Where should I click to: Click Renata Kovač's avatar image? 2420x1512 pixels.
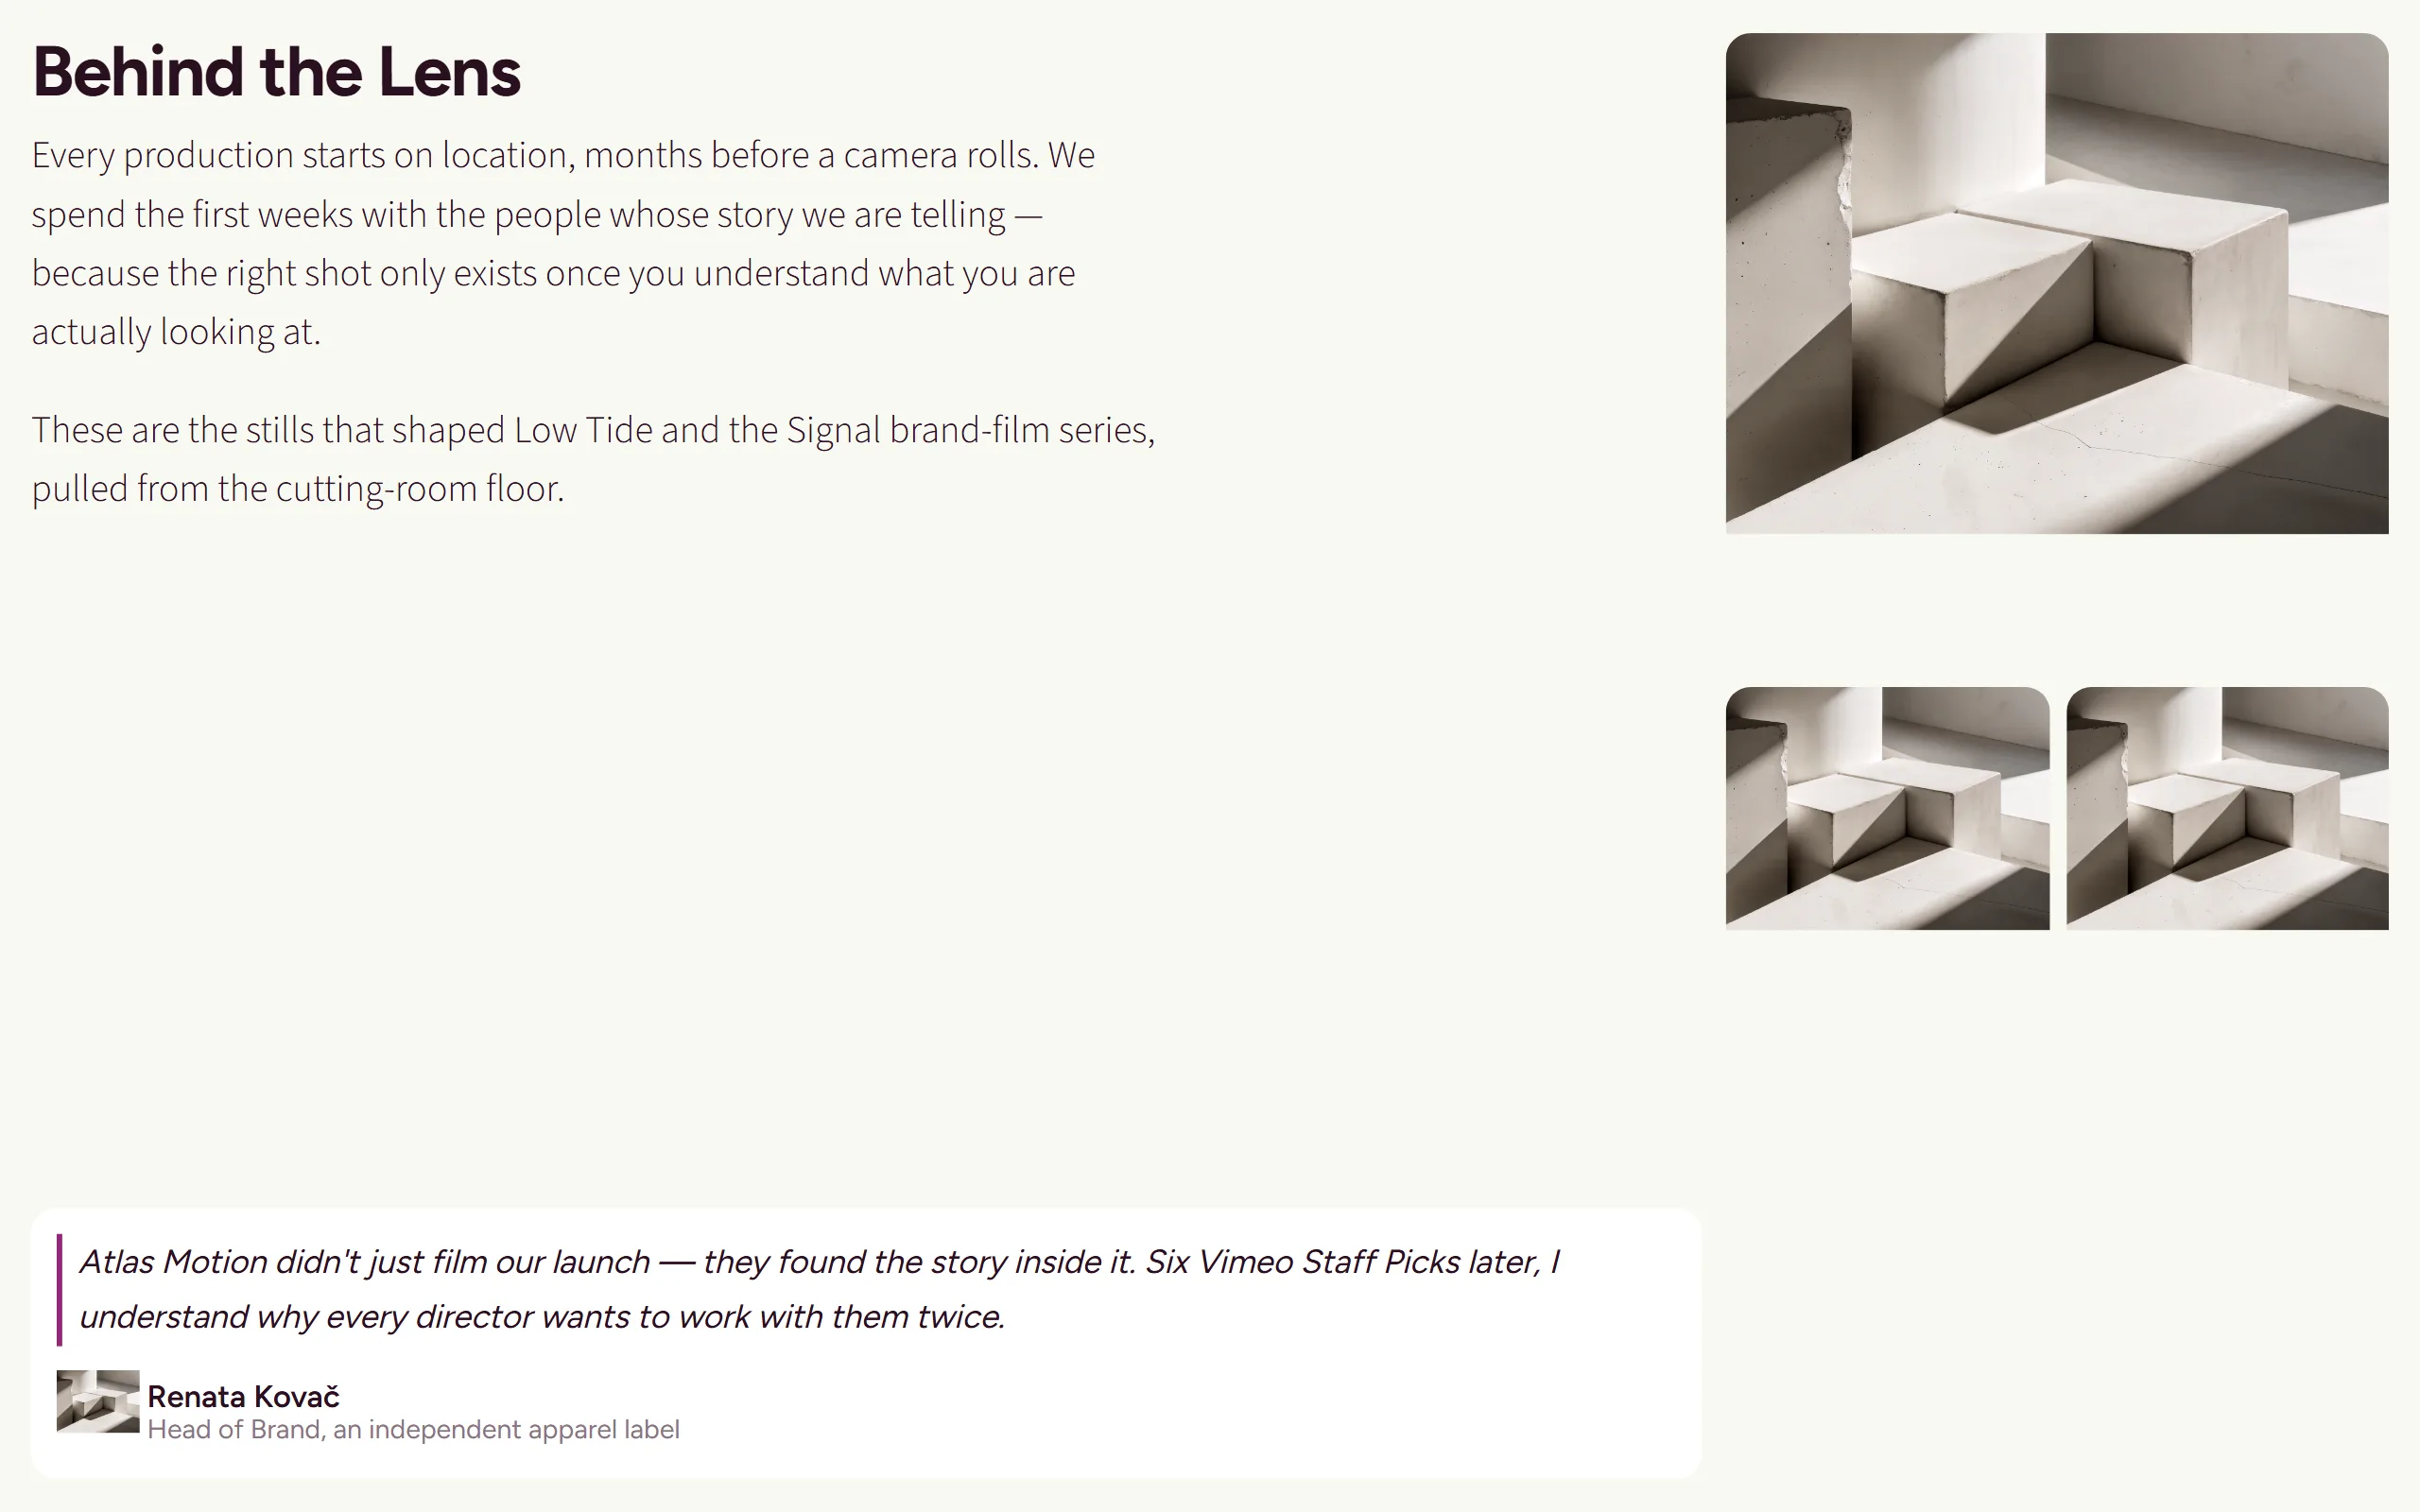tap(98, 1400)
